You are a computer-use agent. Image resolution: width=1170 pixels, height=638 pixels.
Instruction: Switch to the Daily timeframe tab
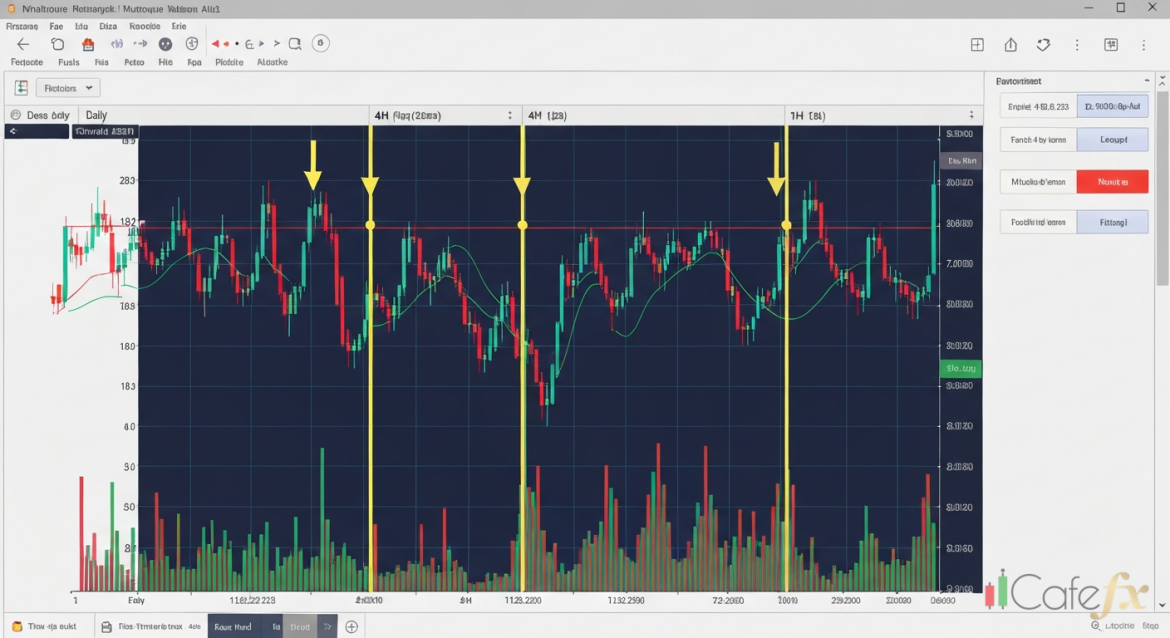tap(95, 115)
